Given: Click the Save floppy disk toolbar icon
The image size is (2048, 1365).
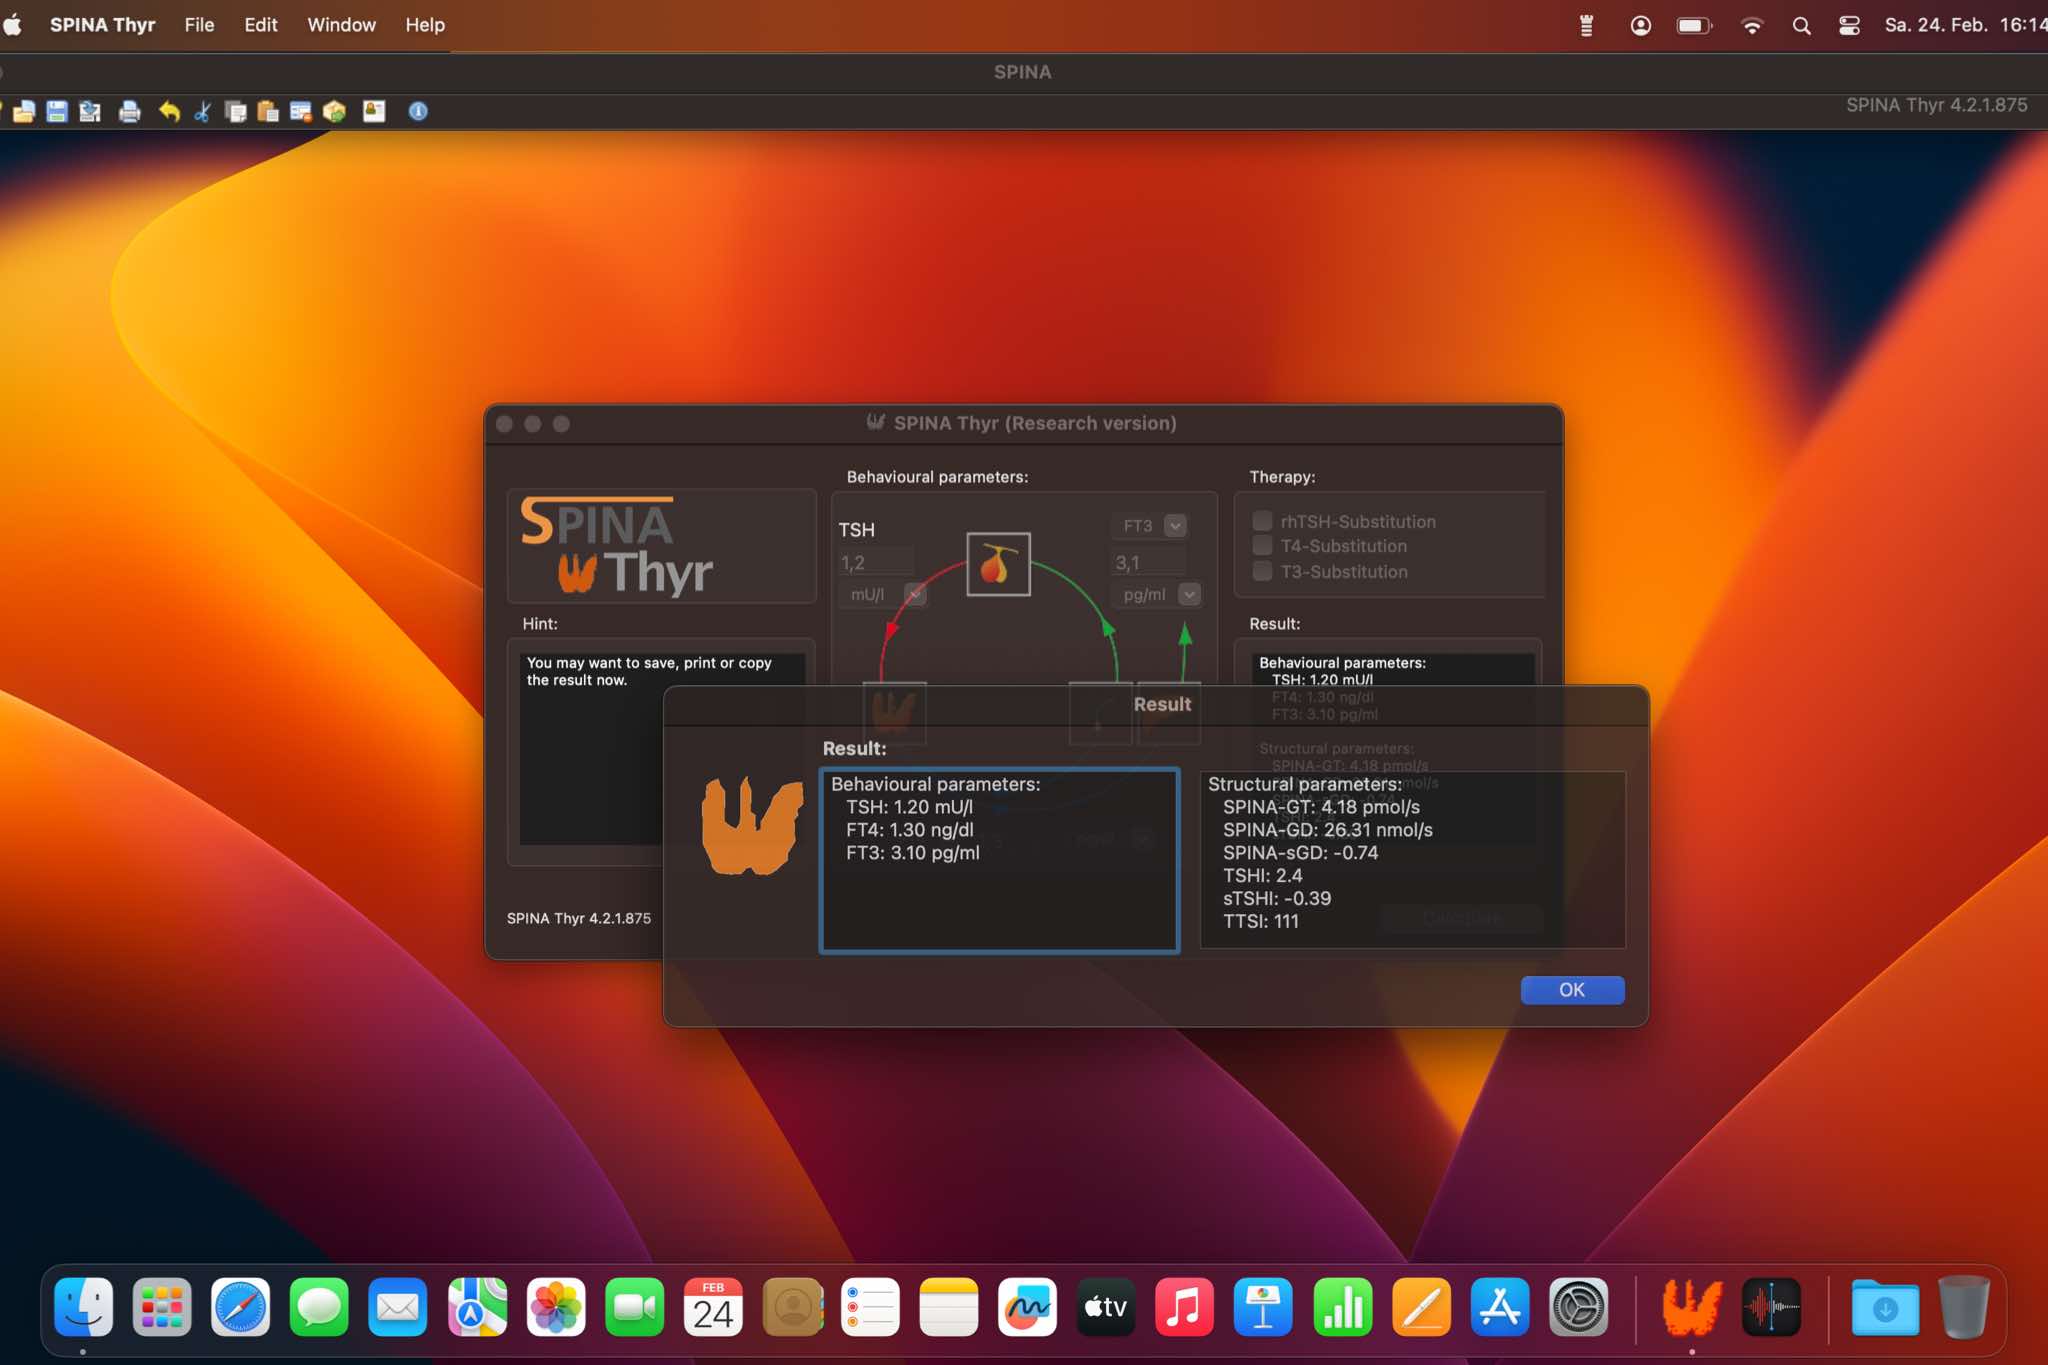Looking at the screenshot, I should click(x=57, y=111).
